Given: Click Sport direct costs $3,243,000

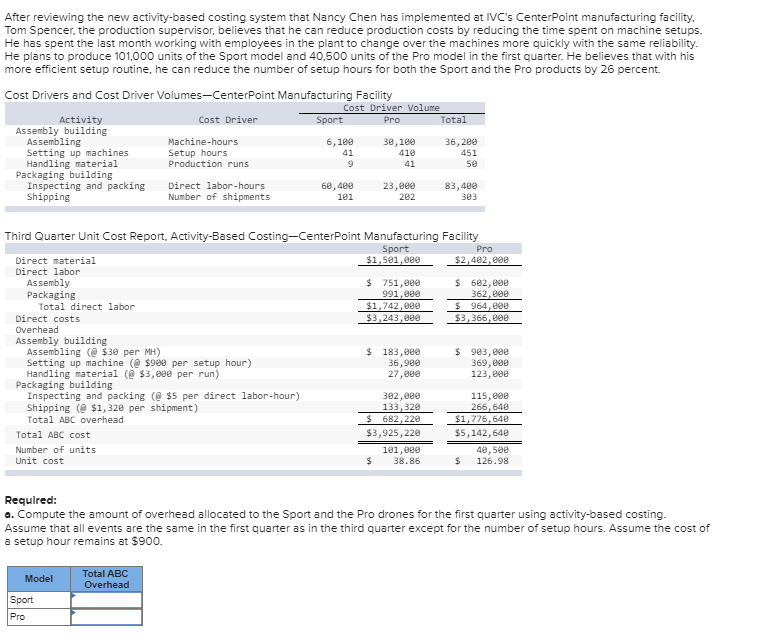Looking at the screenshot, I should pyautogui.click(x=393, y=318).
